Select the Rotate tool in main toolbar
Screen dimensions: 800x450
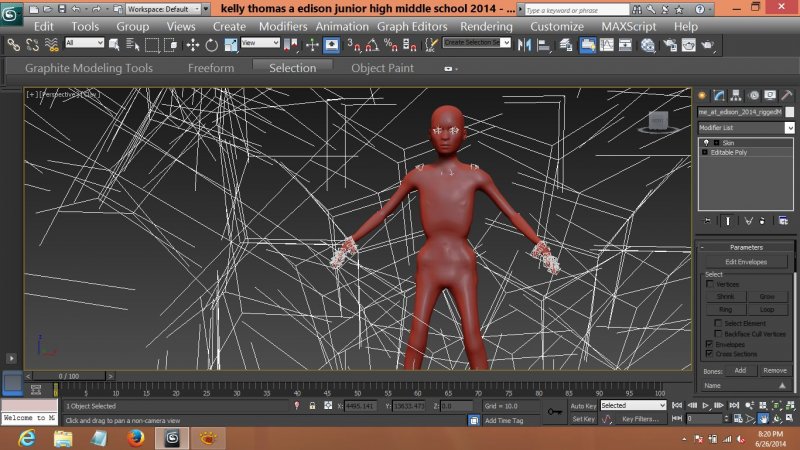[212, 45]
